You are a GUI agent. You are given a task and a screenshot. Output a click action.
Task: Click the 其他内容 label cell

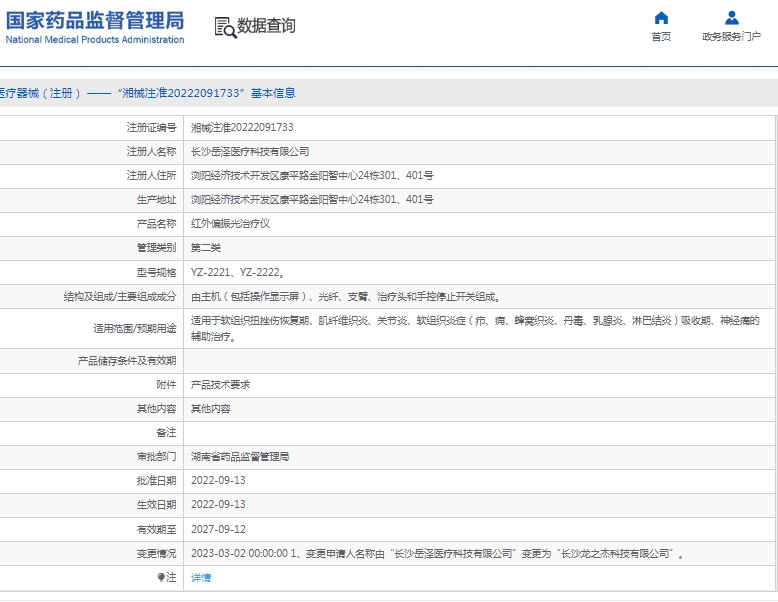click(156, 408)
